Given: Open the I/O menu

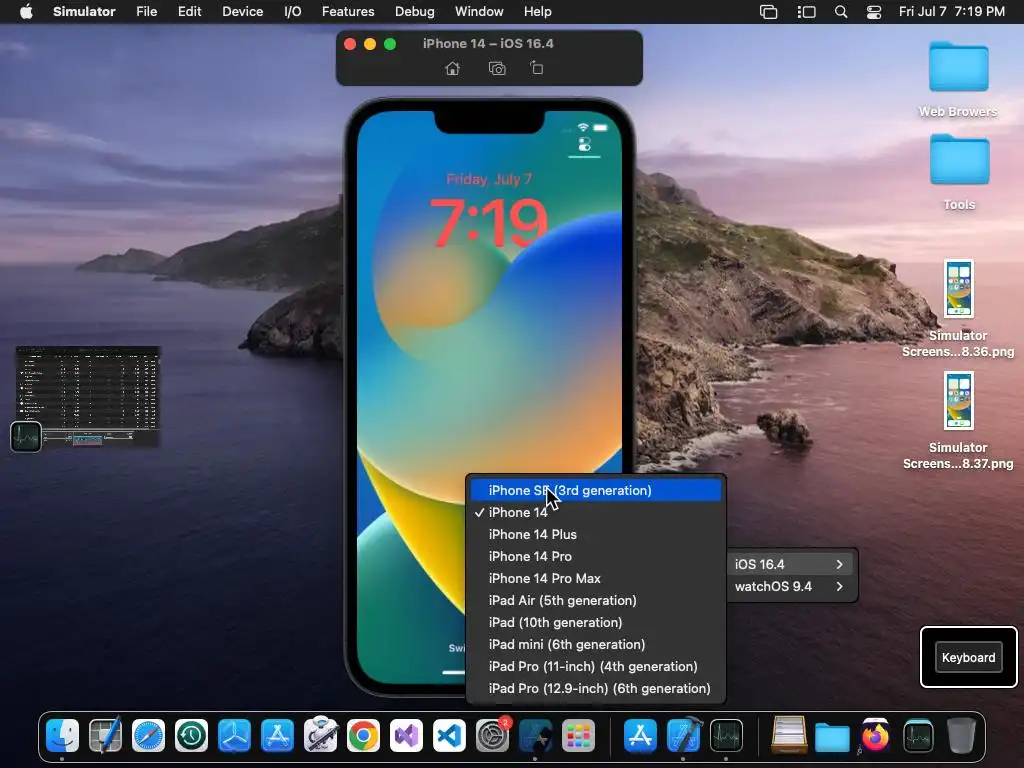Looking at the screenshot, I should click(293, 12).
